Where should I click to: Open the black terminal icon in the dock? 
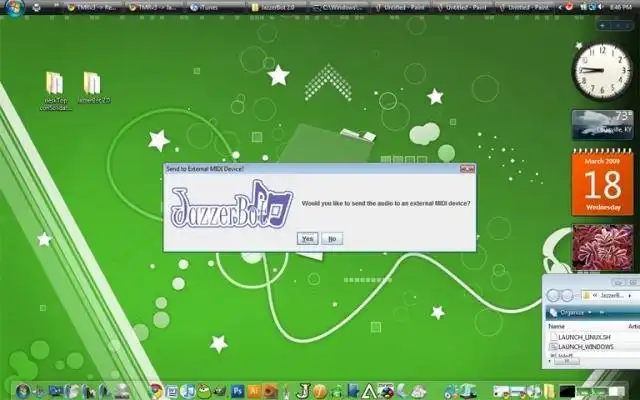(567, 391)
